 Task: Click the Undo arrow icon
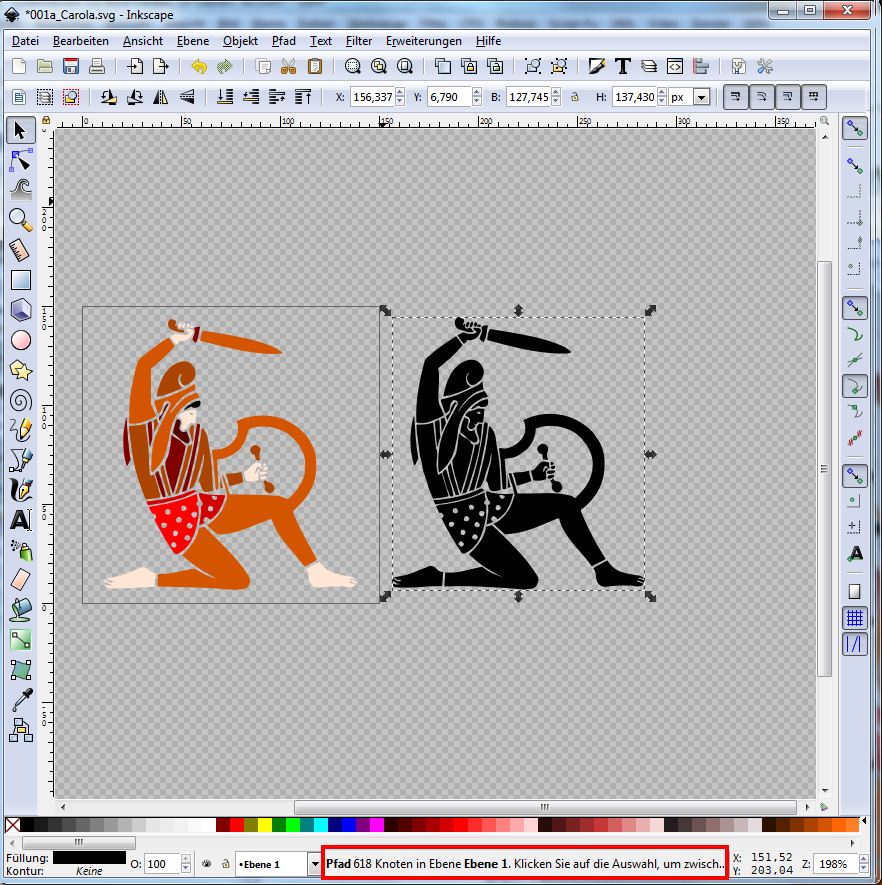pos(198,67)
